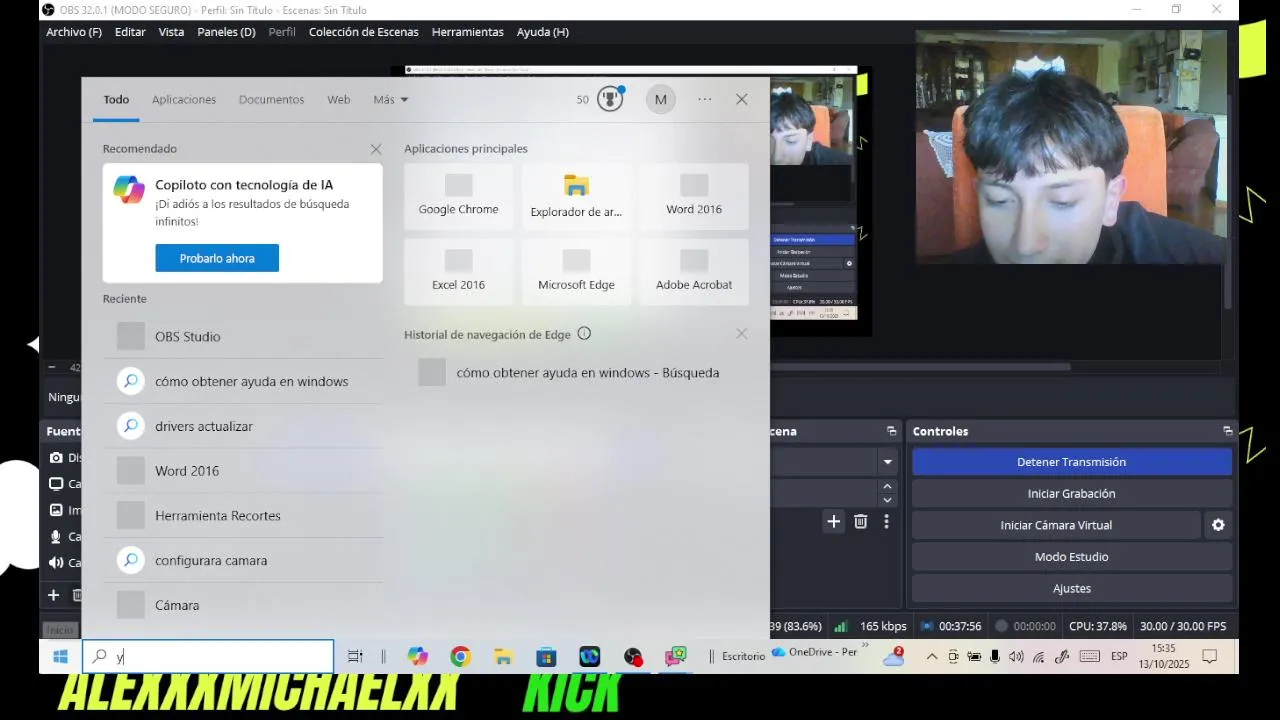Open the ESP input language indicator
The height and width of the screenshot is (720, 1280).
pyautogui.click(x=1119, y=656)
